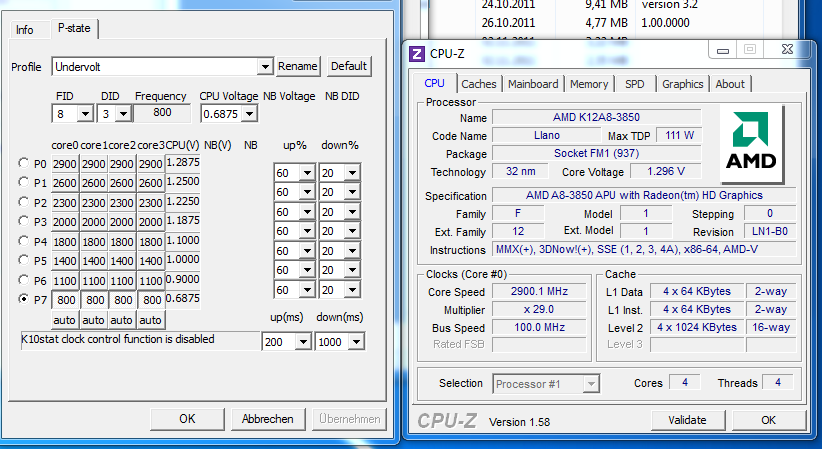Switch to the P-state tab

74,28
